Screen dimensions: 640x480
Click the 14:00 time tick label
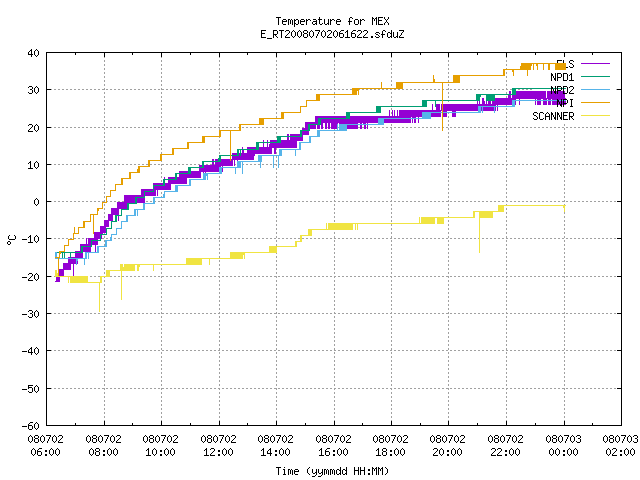(276, 452)
